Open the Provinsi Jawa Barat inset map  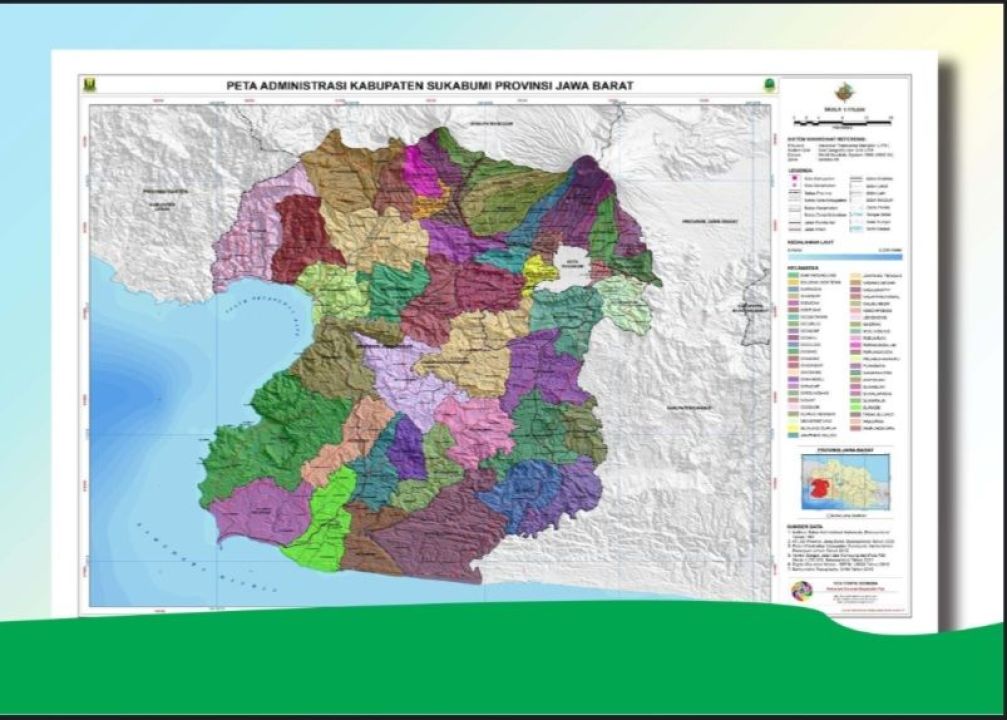point(843,480)
